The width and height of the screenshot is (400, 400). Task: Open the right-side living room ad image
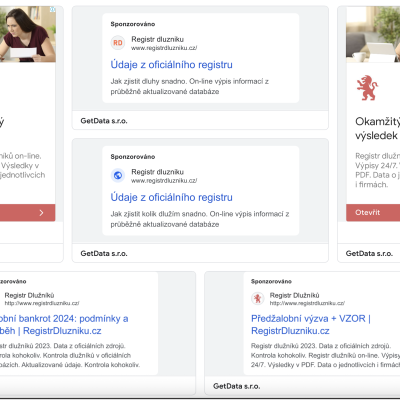[x=373, y=34]
